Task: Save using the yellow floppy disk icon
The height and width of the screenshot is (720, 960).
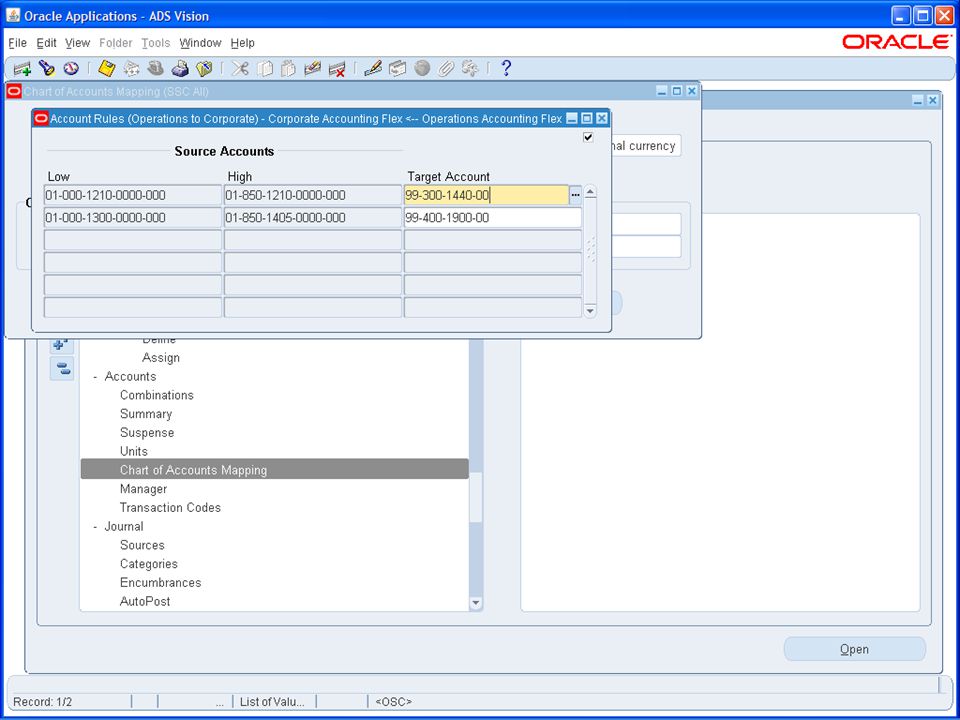Action: 107,69
